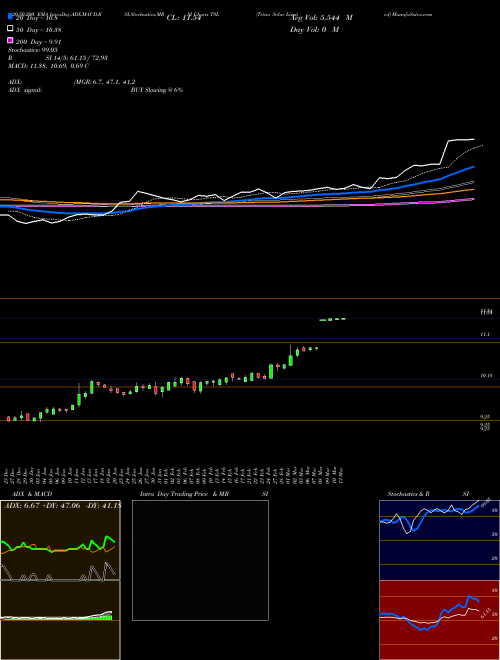Click the magenta 200 Day legend swatch

click(x=10, y=40)
